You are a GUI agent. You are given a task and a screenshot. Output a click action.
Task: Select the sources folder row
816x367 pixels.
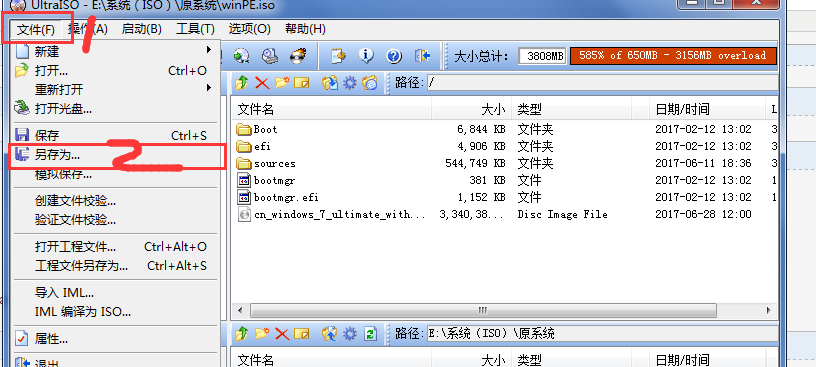[x=505, y=163]
